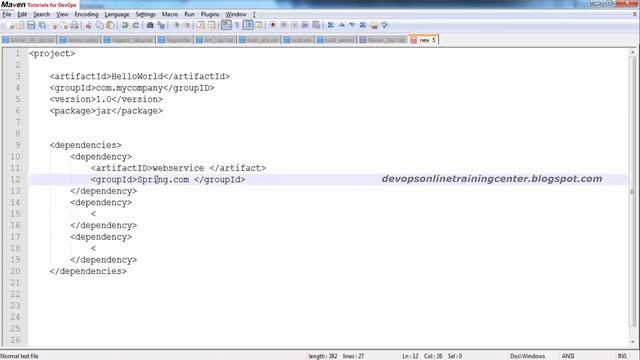640x360 pixels.
Task: Click Run macro multiple times icon
Action: pyautogui.click(x=305, y=25)
